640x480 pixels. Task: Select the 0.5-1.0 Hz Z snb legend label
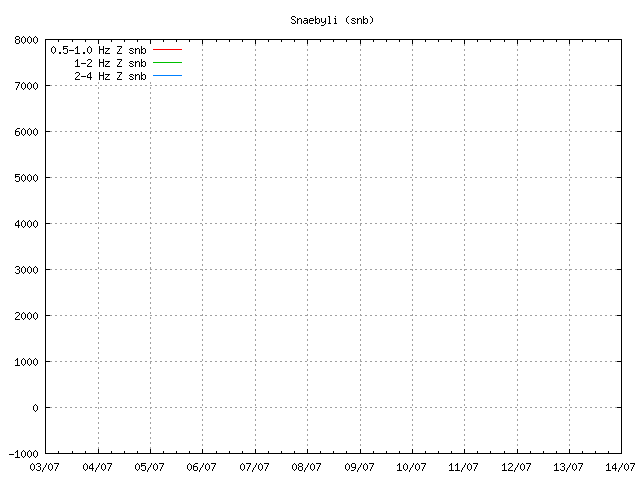coord(98,49)
